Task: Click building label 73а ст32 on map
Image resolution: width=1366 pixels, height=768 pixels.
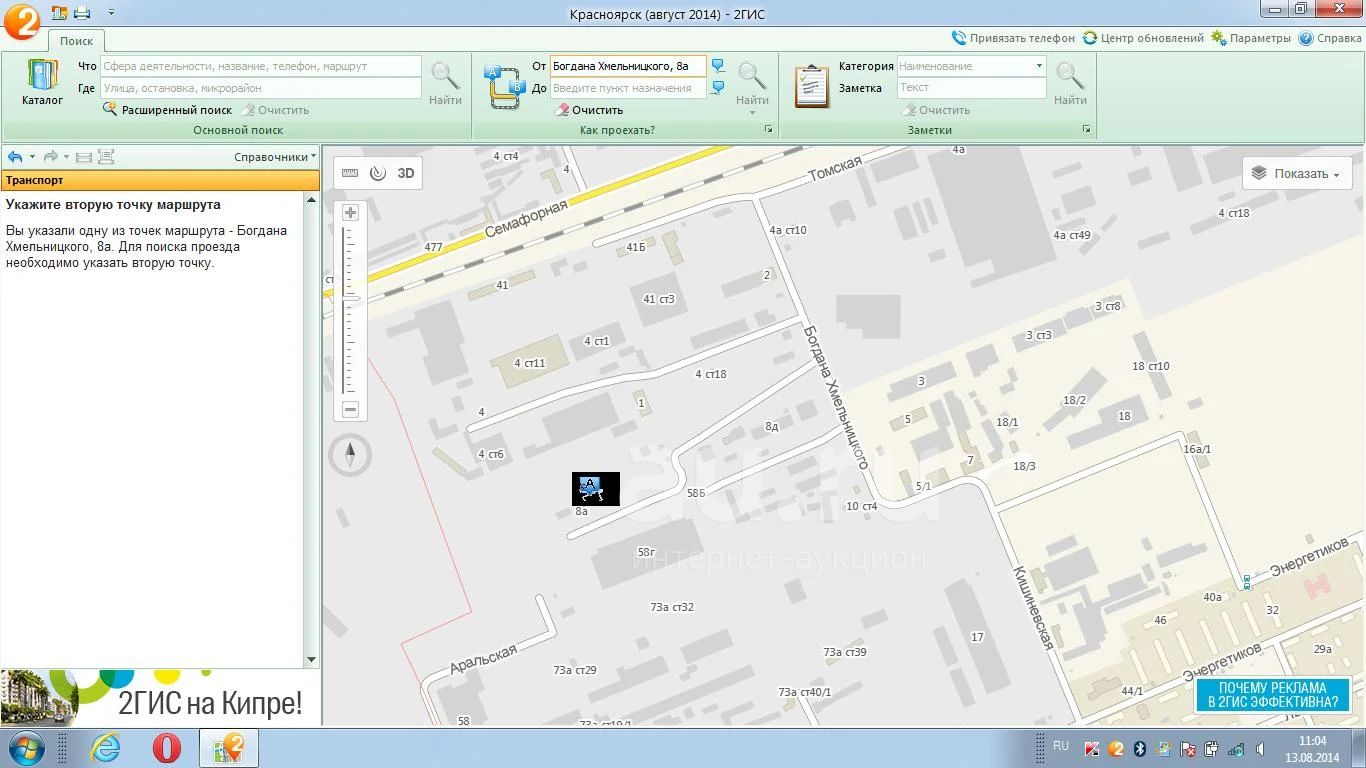Action: coord(672,607)
